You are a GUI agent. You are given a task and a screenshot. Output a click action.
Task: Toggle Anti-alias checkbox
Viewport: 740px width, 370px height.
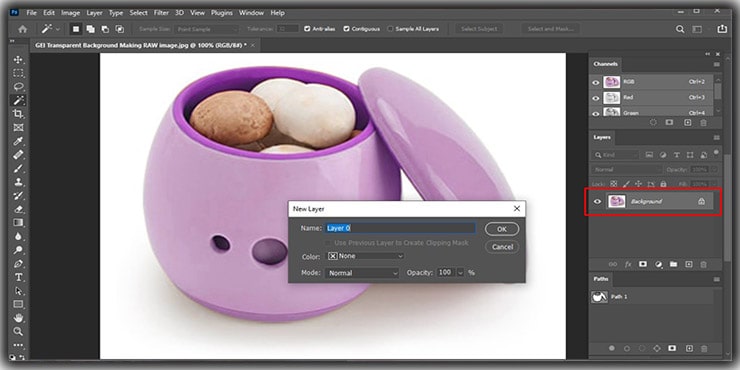tap(307, 29)
